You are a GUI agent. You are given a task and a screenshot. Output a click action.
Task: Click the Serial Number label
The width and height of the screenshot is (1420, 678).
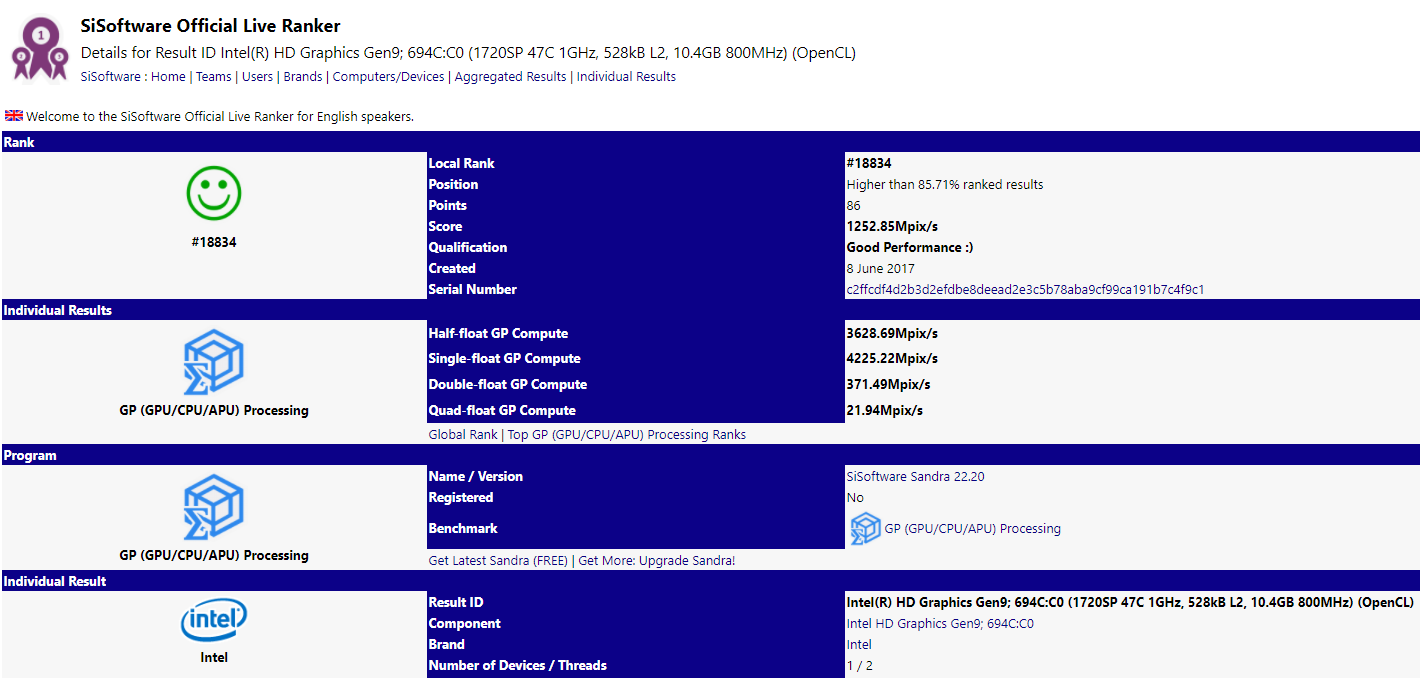pos(473,290)
